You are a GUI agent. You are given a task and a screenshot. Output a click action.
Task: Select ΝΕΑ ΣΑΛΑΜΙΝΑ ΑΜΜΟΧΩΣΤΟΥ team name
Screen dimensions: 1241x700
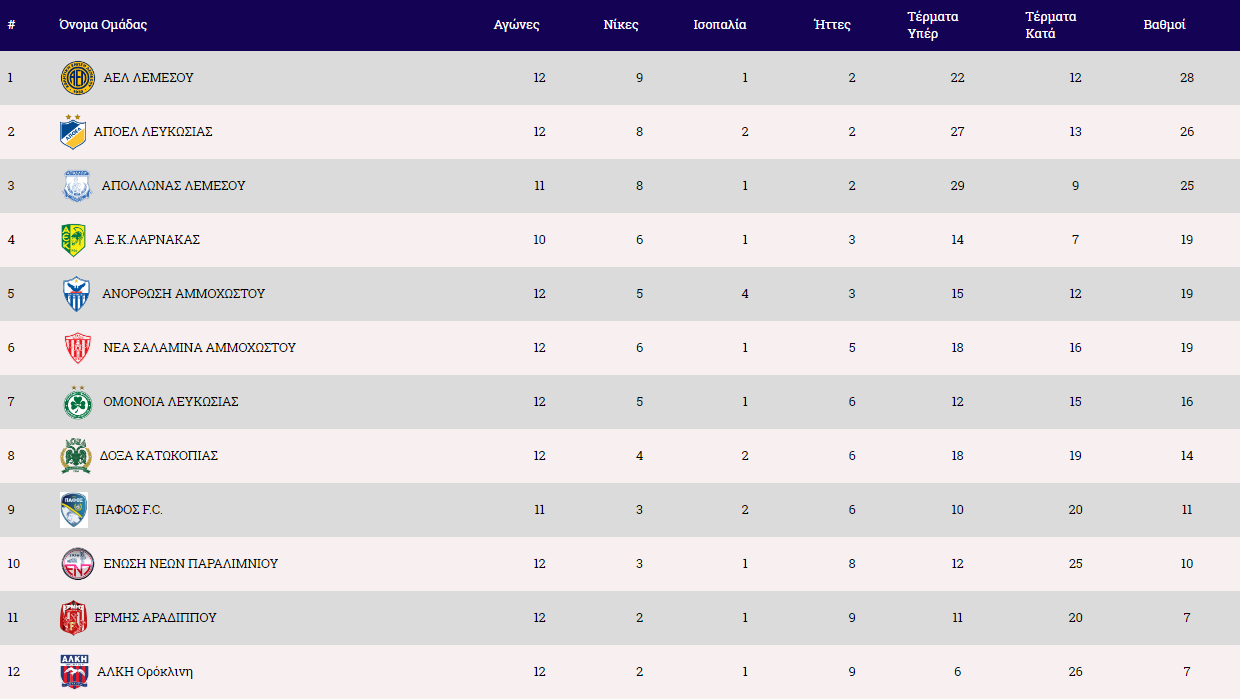pyautogui.click(x=200, y=348)
